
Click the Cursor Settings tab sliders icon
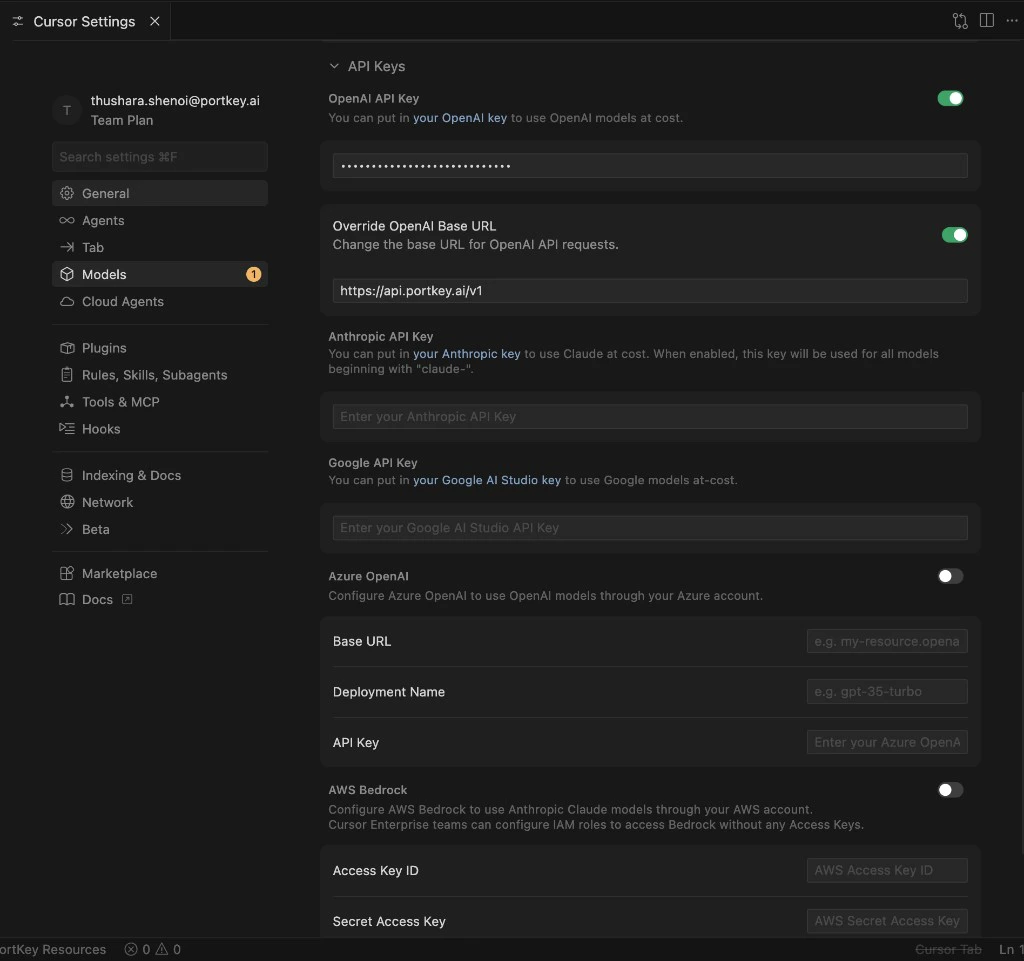coord(18,22)
